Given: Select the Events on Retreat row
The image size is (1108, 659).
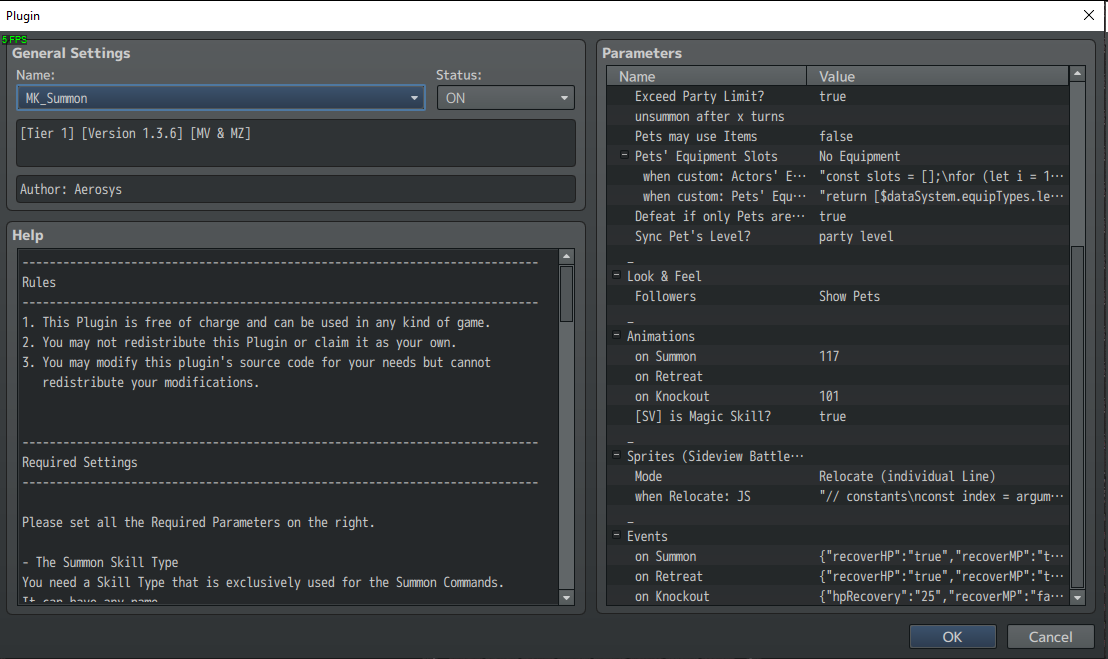Looking at the screenshot, I should coord(837,576).
